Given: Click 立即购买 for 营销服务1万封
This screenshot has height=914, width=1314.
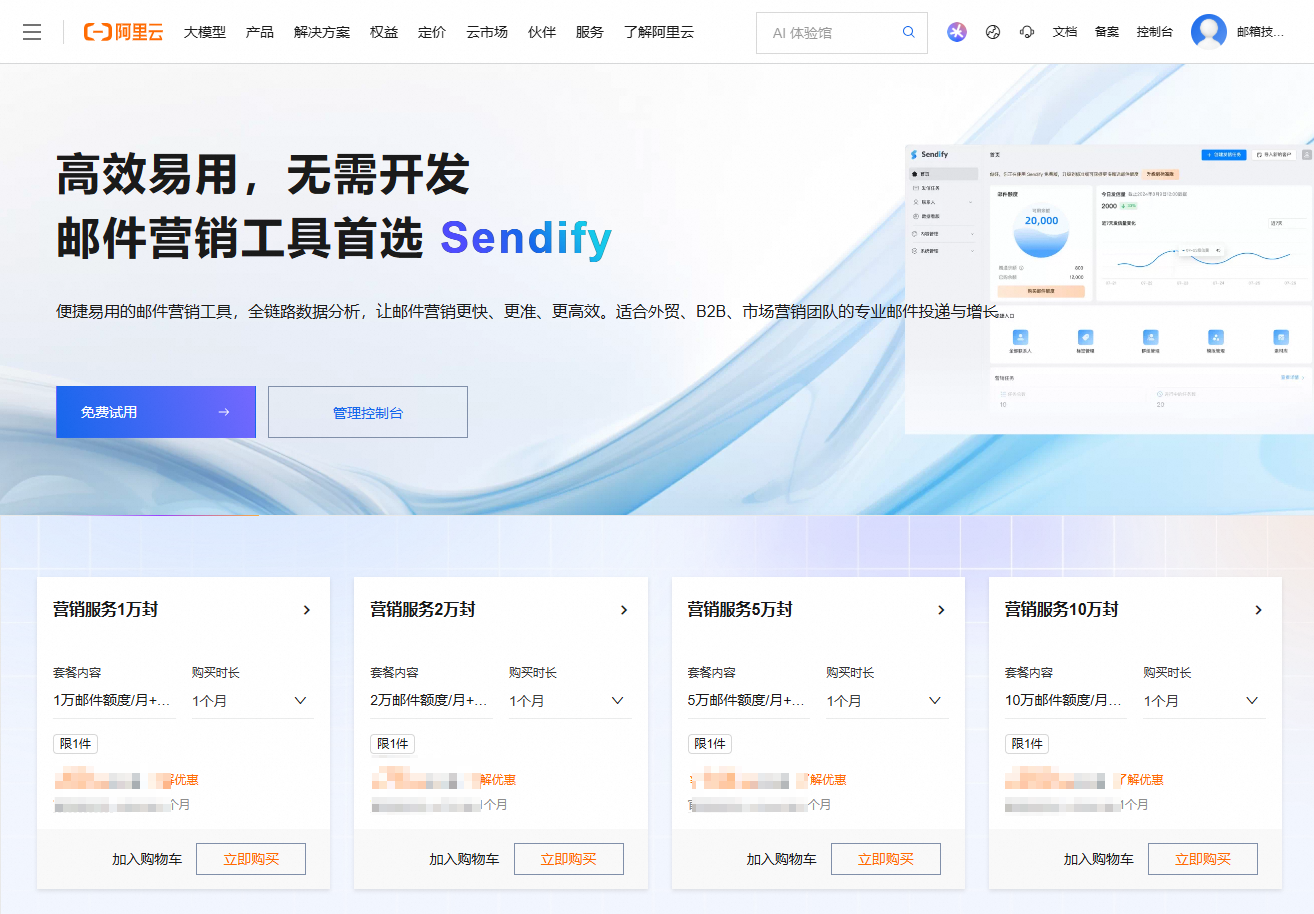Looking at the screenshot, I should click(x=251, y=859).
